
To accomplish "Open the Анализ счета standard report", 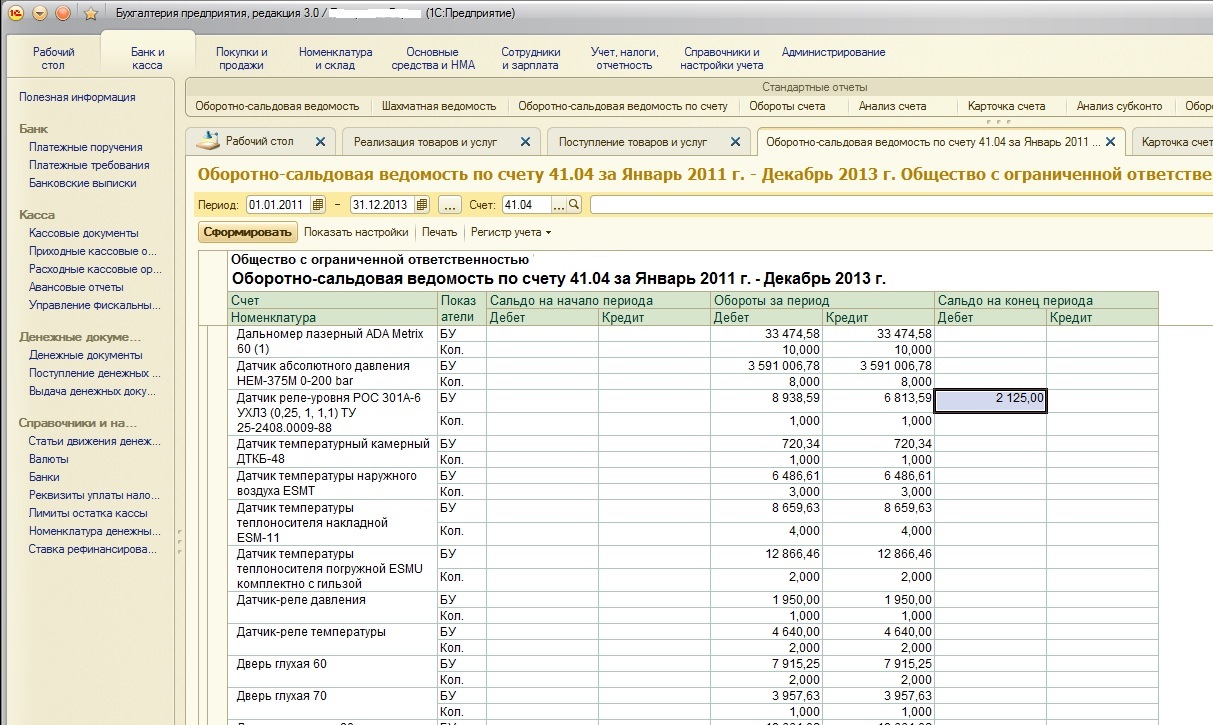I will tap(892, 106).
